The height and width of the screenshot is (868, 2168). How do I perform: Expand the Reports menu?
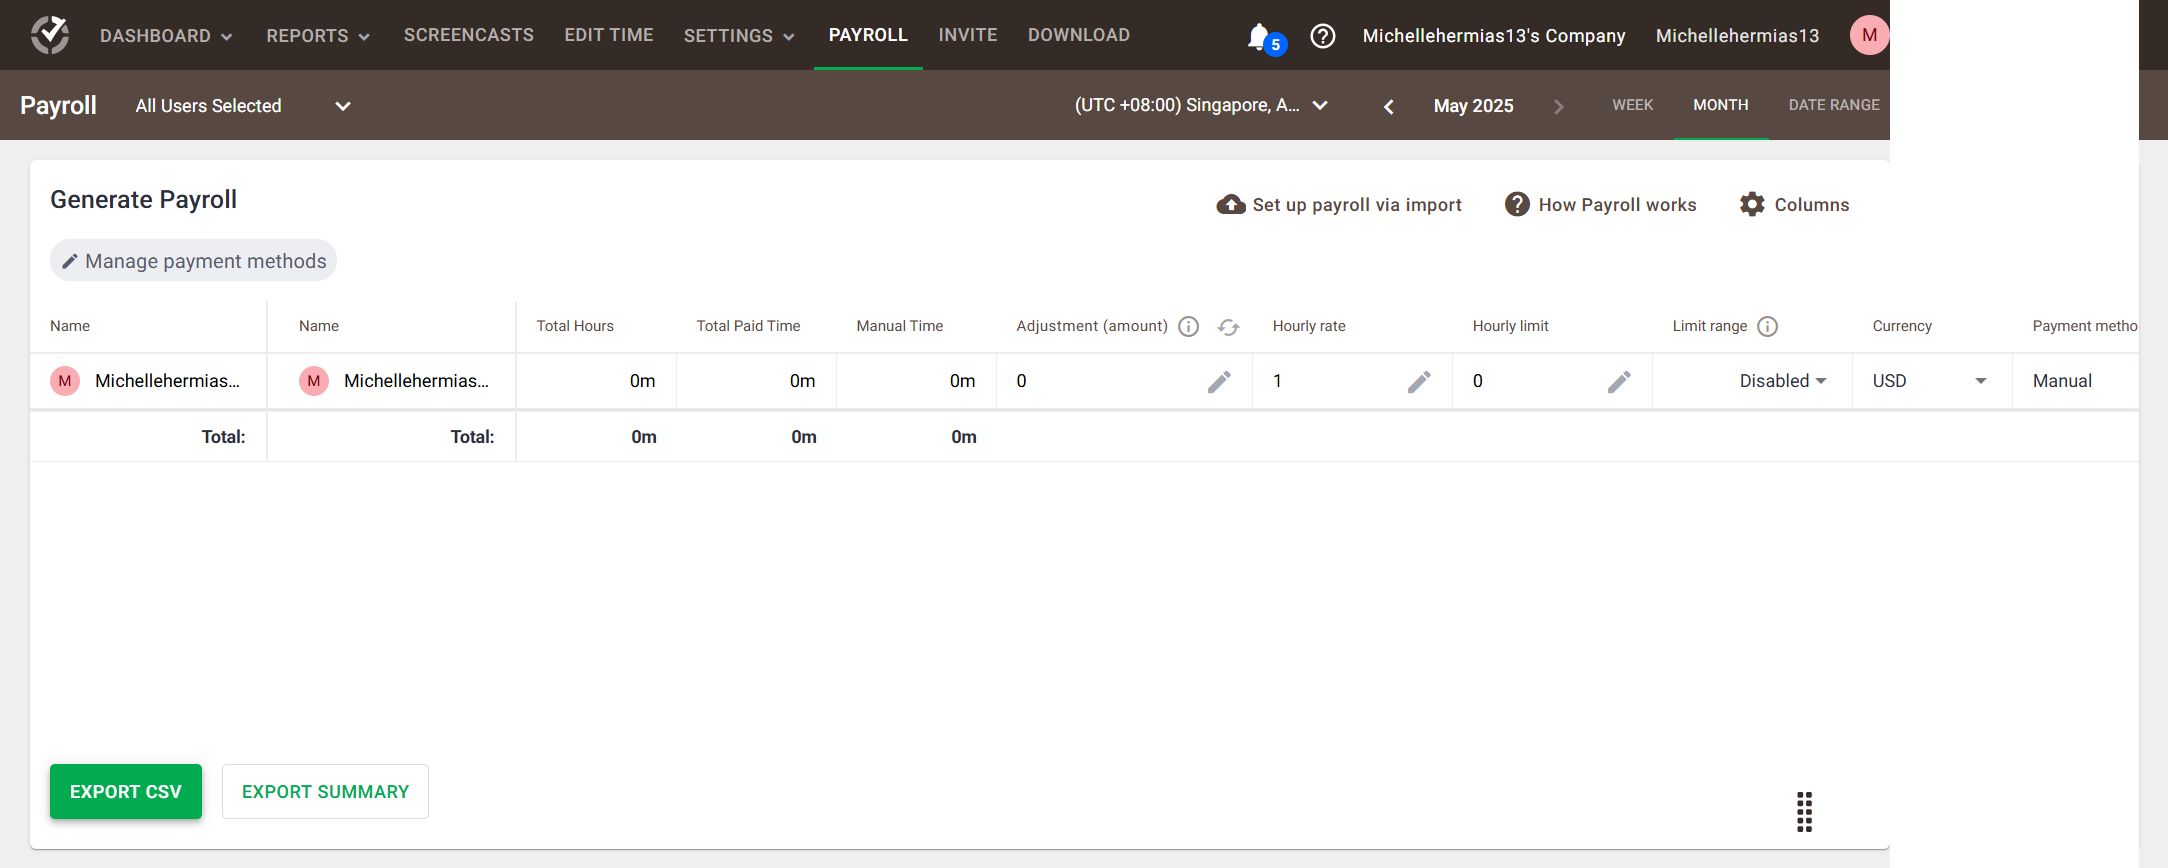tap(318, 36)
